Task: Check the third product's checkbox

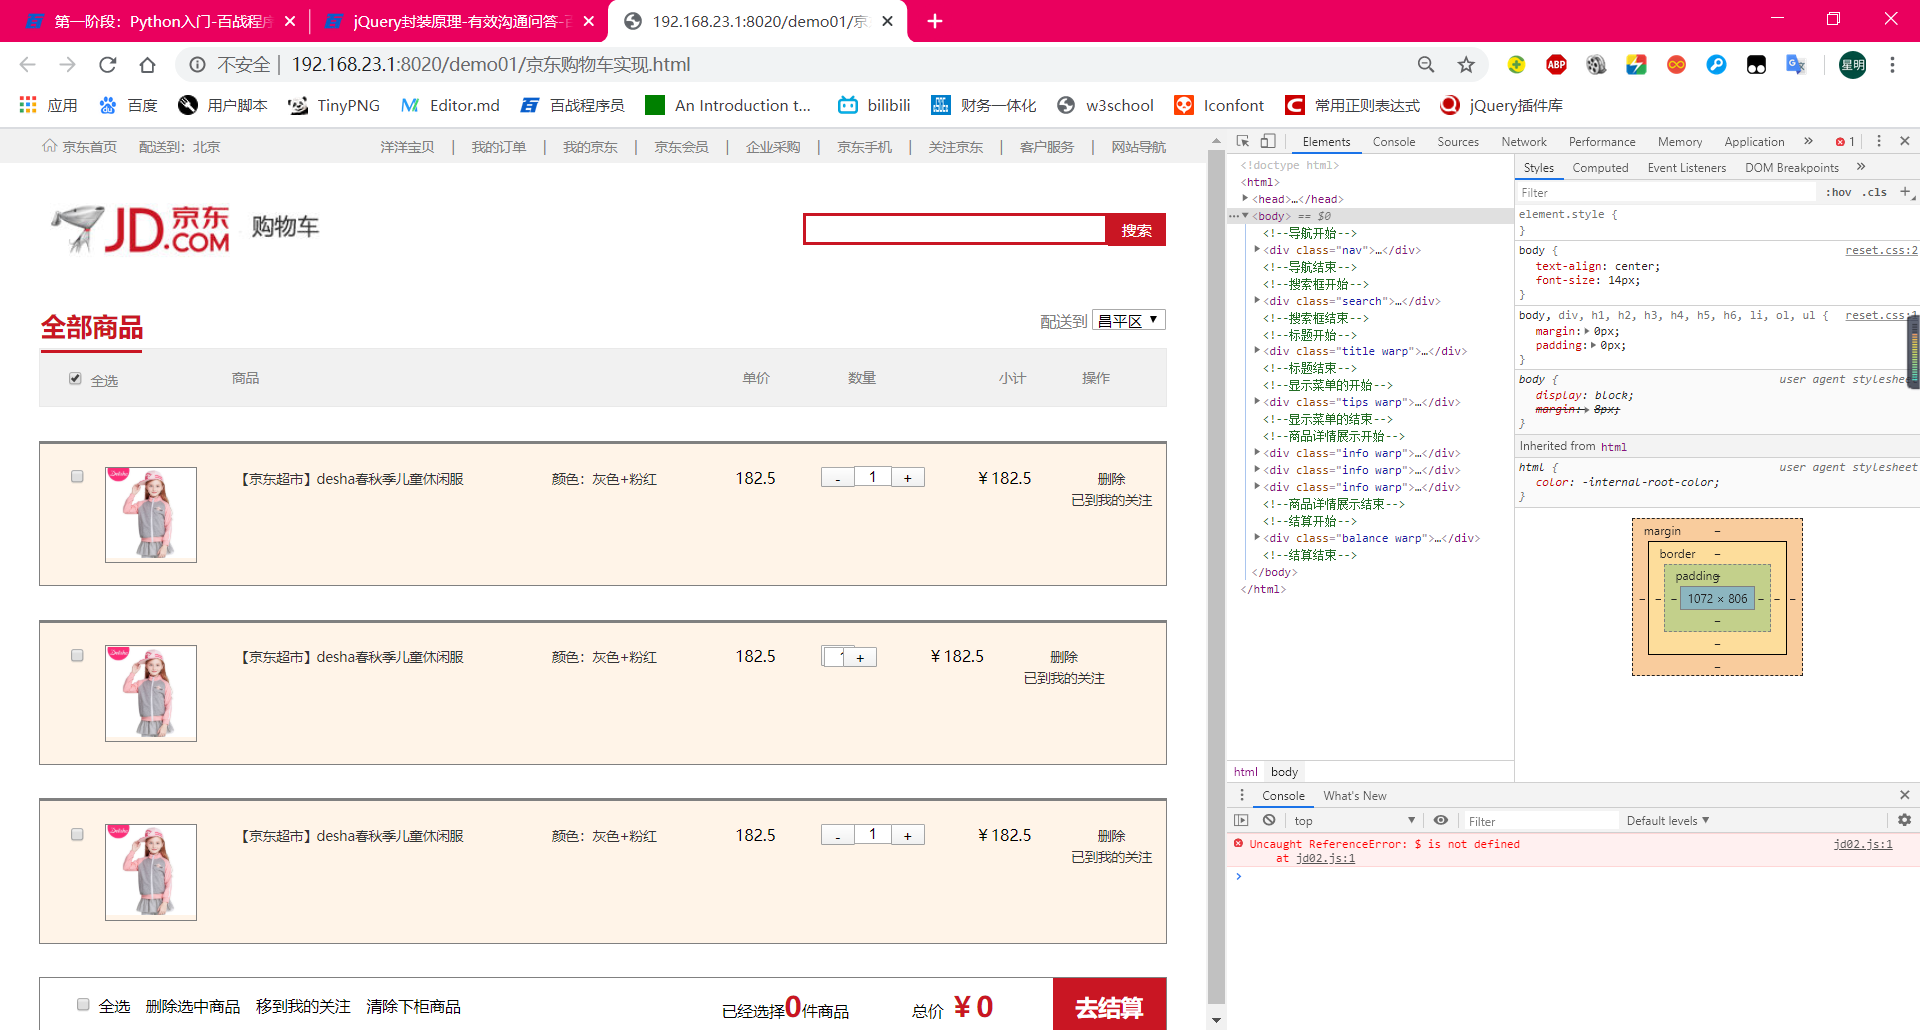Action: click(77, 834)
